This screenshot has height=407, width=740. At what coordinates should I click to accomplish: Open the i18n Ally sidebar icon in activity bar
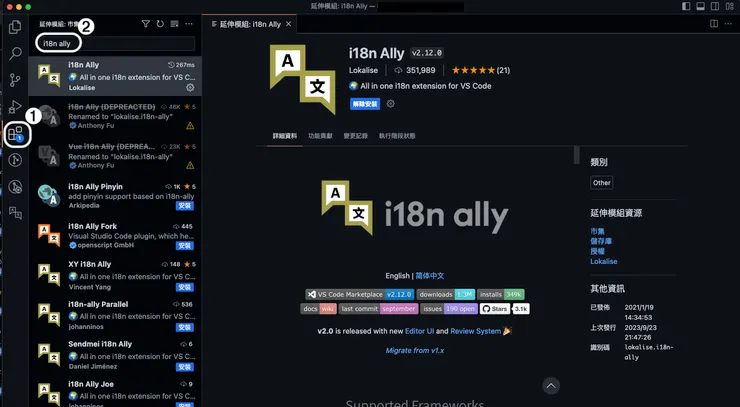[15, 213]
